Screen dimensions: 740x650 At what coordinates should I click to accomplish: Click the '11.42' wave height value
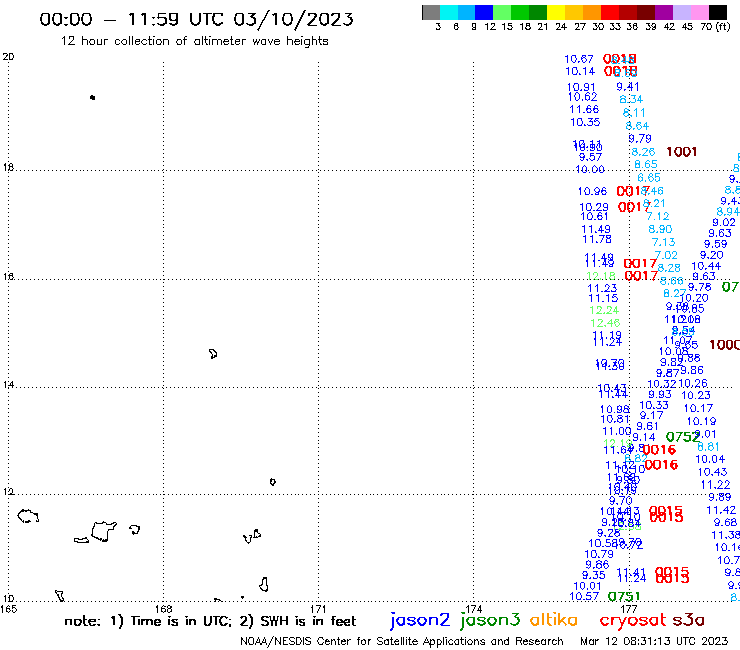tap(721, 510)
